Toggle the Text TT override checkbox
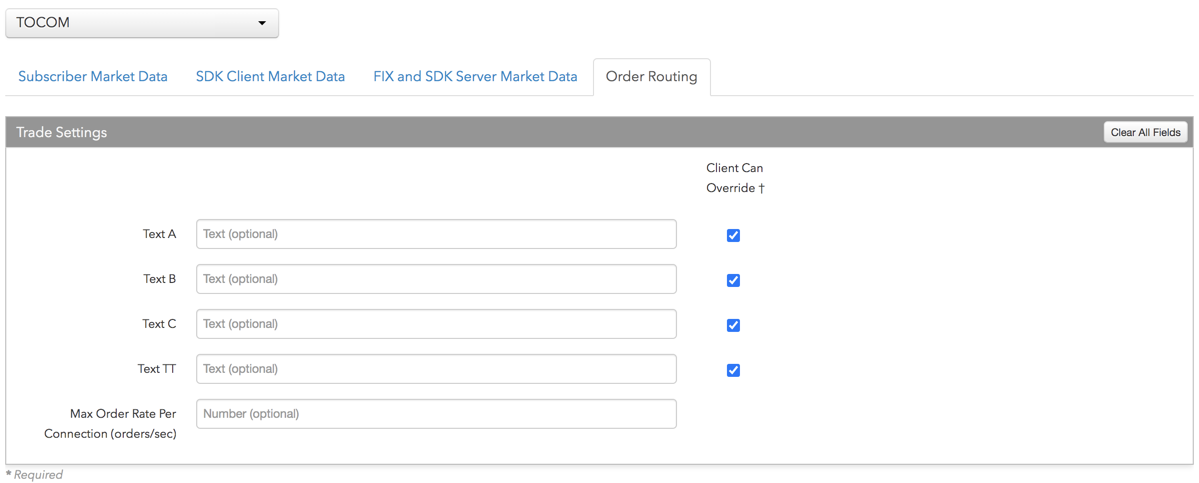1199x483 pixels. tap(733, 371)
